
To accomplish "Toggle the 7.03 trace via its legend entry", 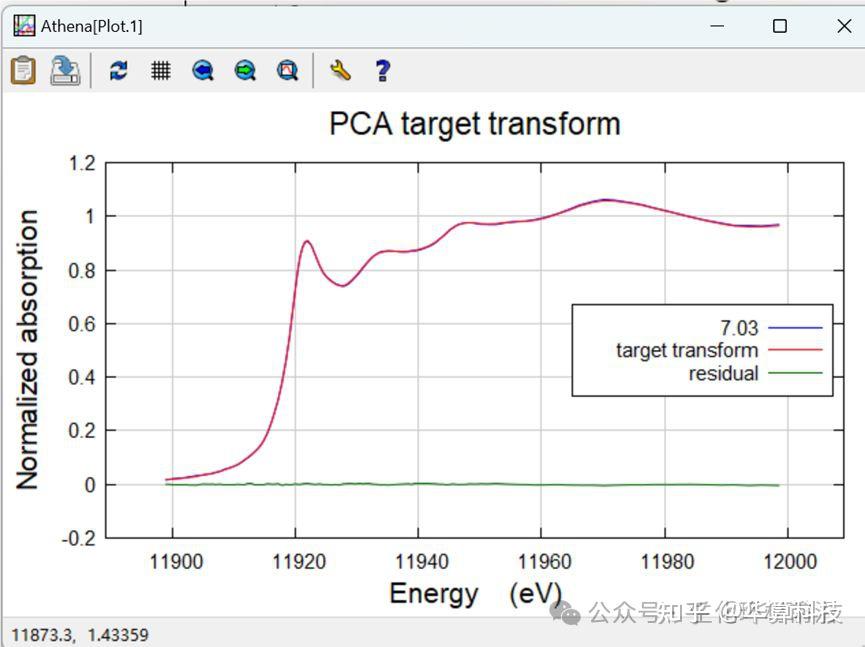I will tap(741, 327).
